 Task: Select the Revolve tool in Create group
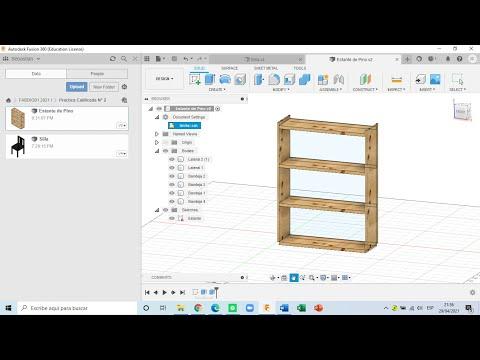[x=225, y=79]
